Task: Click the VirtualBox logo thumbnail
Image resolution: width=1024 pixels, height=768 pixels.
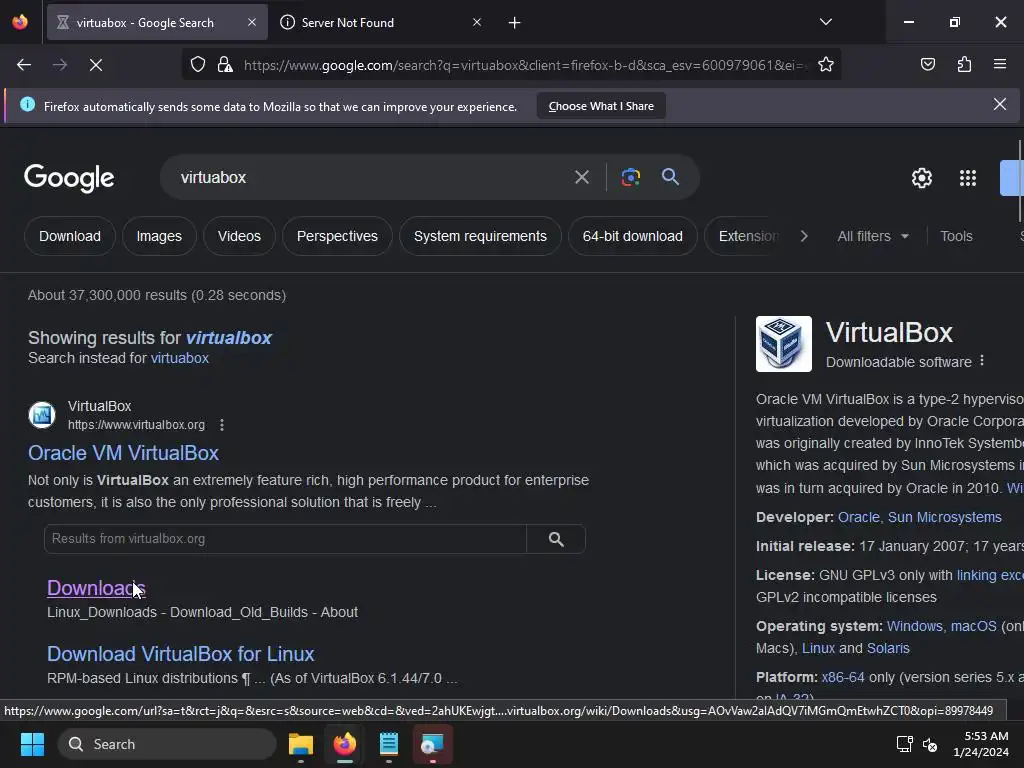Action: tap(784, 344)
